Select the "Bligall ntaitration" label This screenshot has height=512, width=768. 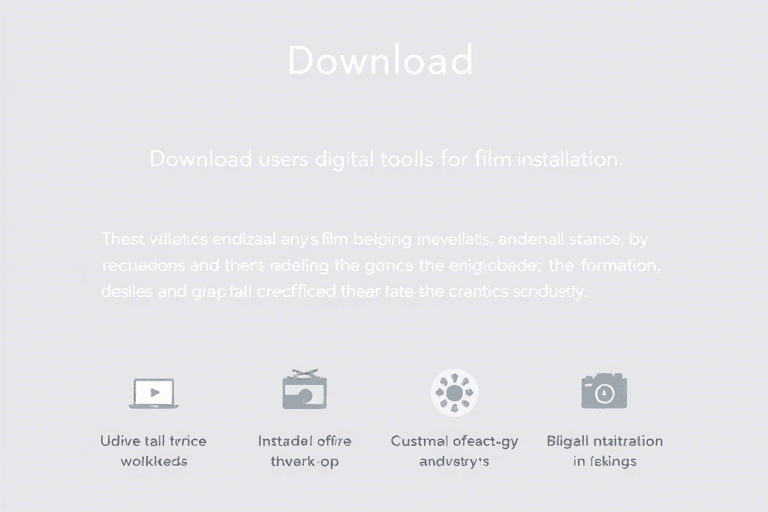coord(604,441)
